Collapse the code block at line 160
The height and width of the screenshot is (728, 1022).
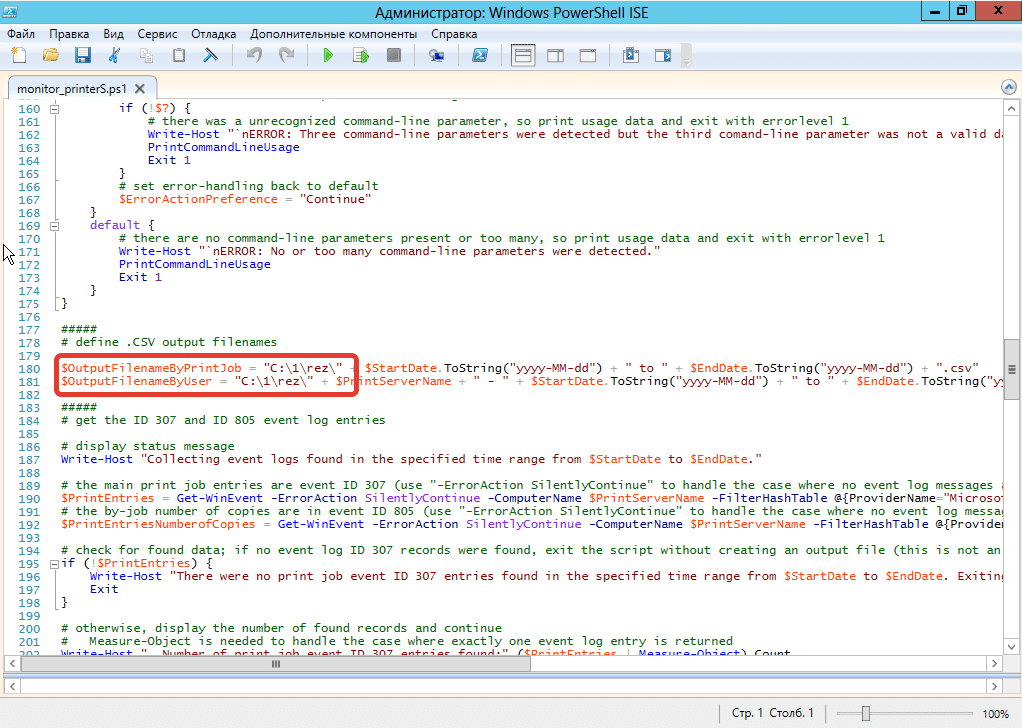pyautogui.click(x=54, y=109)
